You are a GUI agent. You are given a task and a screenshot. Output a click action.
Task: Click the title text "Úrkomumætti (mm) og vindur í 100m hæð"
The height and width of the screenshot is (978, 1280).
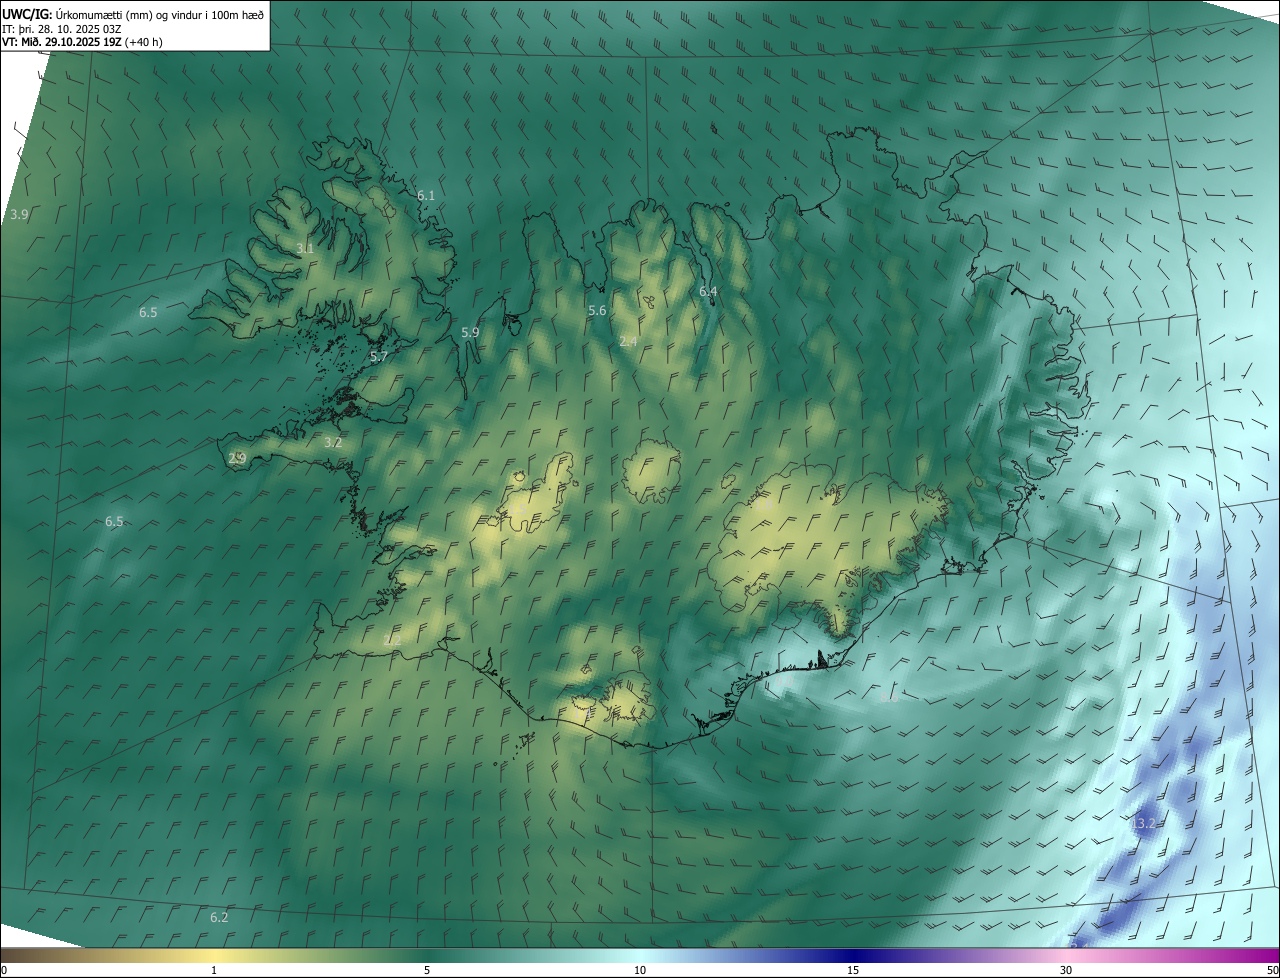(160, 13)
